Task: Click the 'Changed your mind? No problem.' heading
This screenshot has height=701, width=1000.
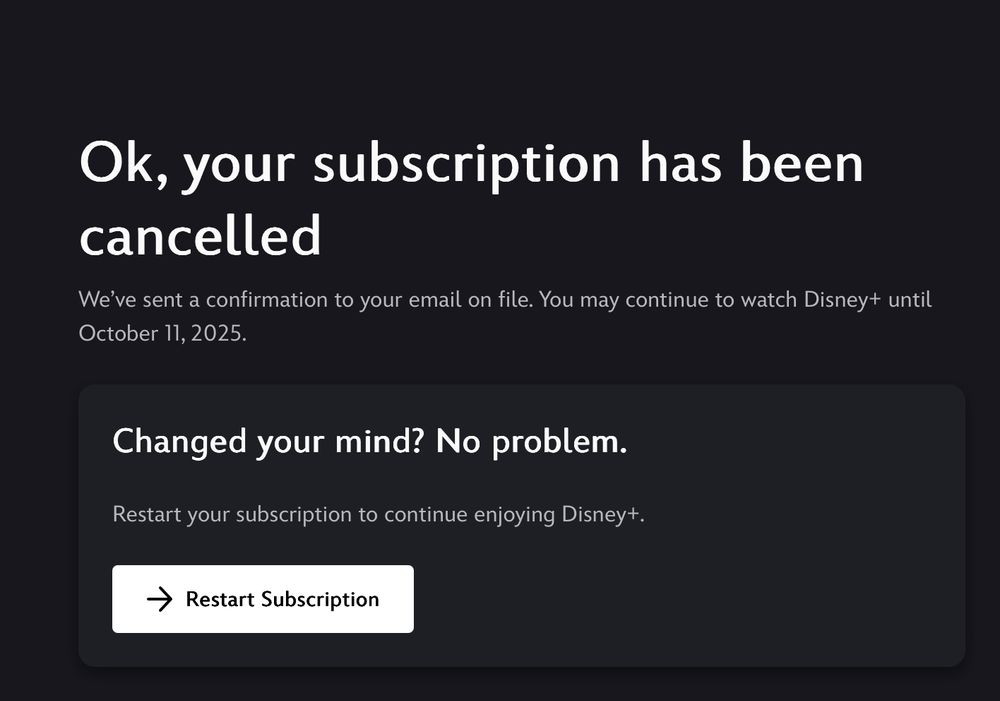Action: pos(369,441)
